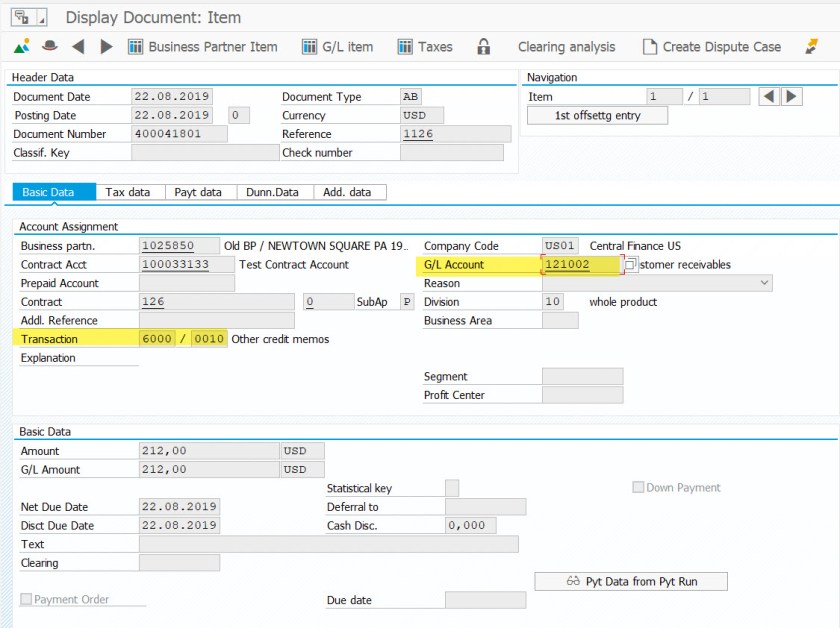The height and width of the screenshot is (628, 840).
Task: Click Create Dispute Case button
Action: tap(711, 47)
